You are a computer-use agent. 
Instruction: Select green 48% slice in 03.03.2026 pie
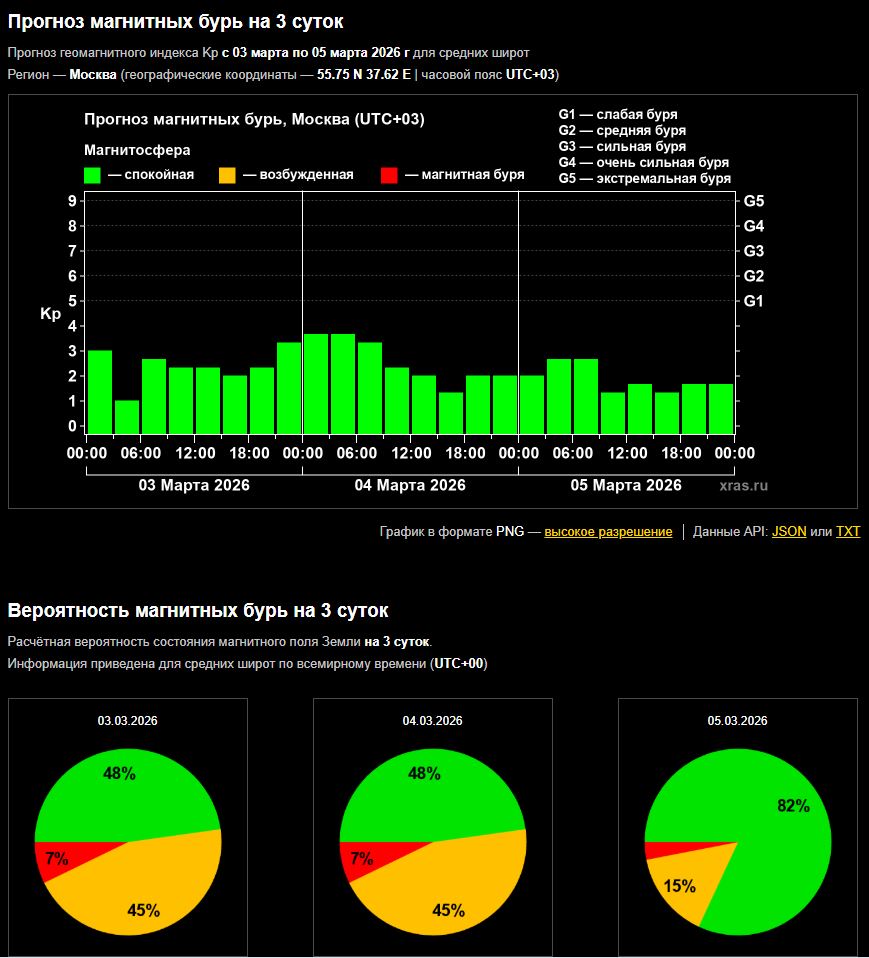[x=120, y=790]
